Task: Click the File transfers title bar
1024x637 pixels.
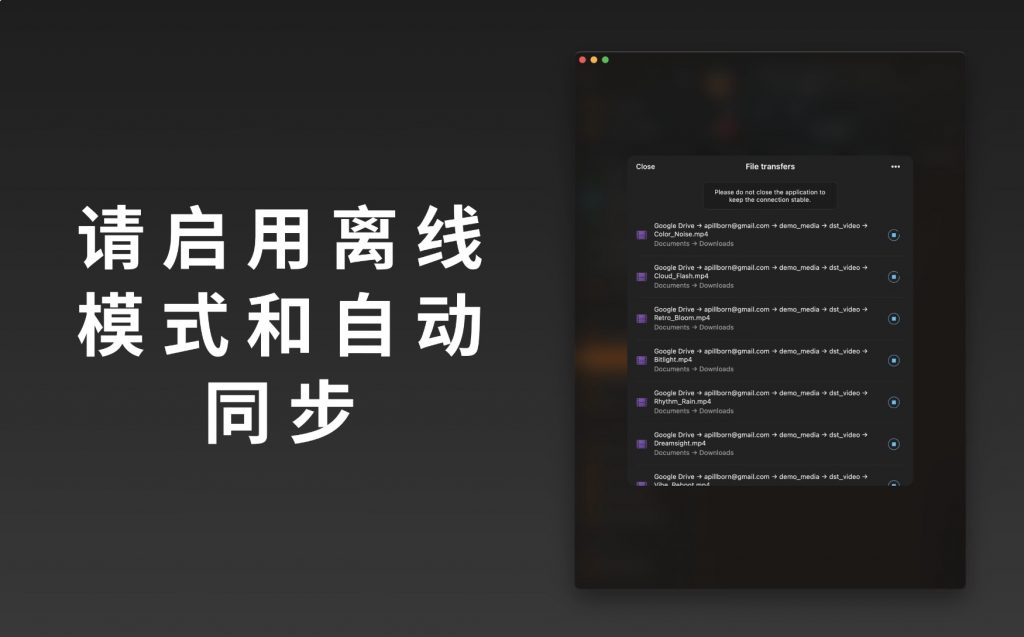Action: pos(770,166)
